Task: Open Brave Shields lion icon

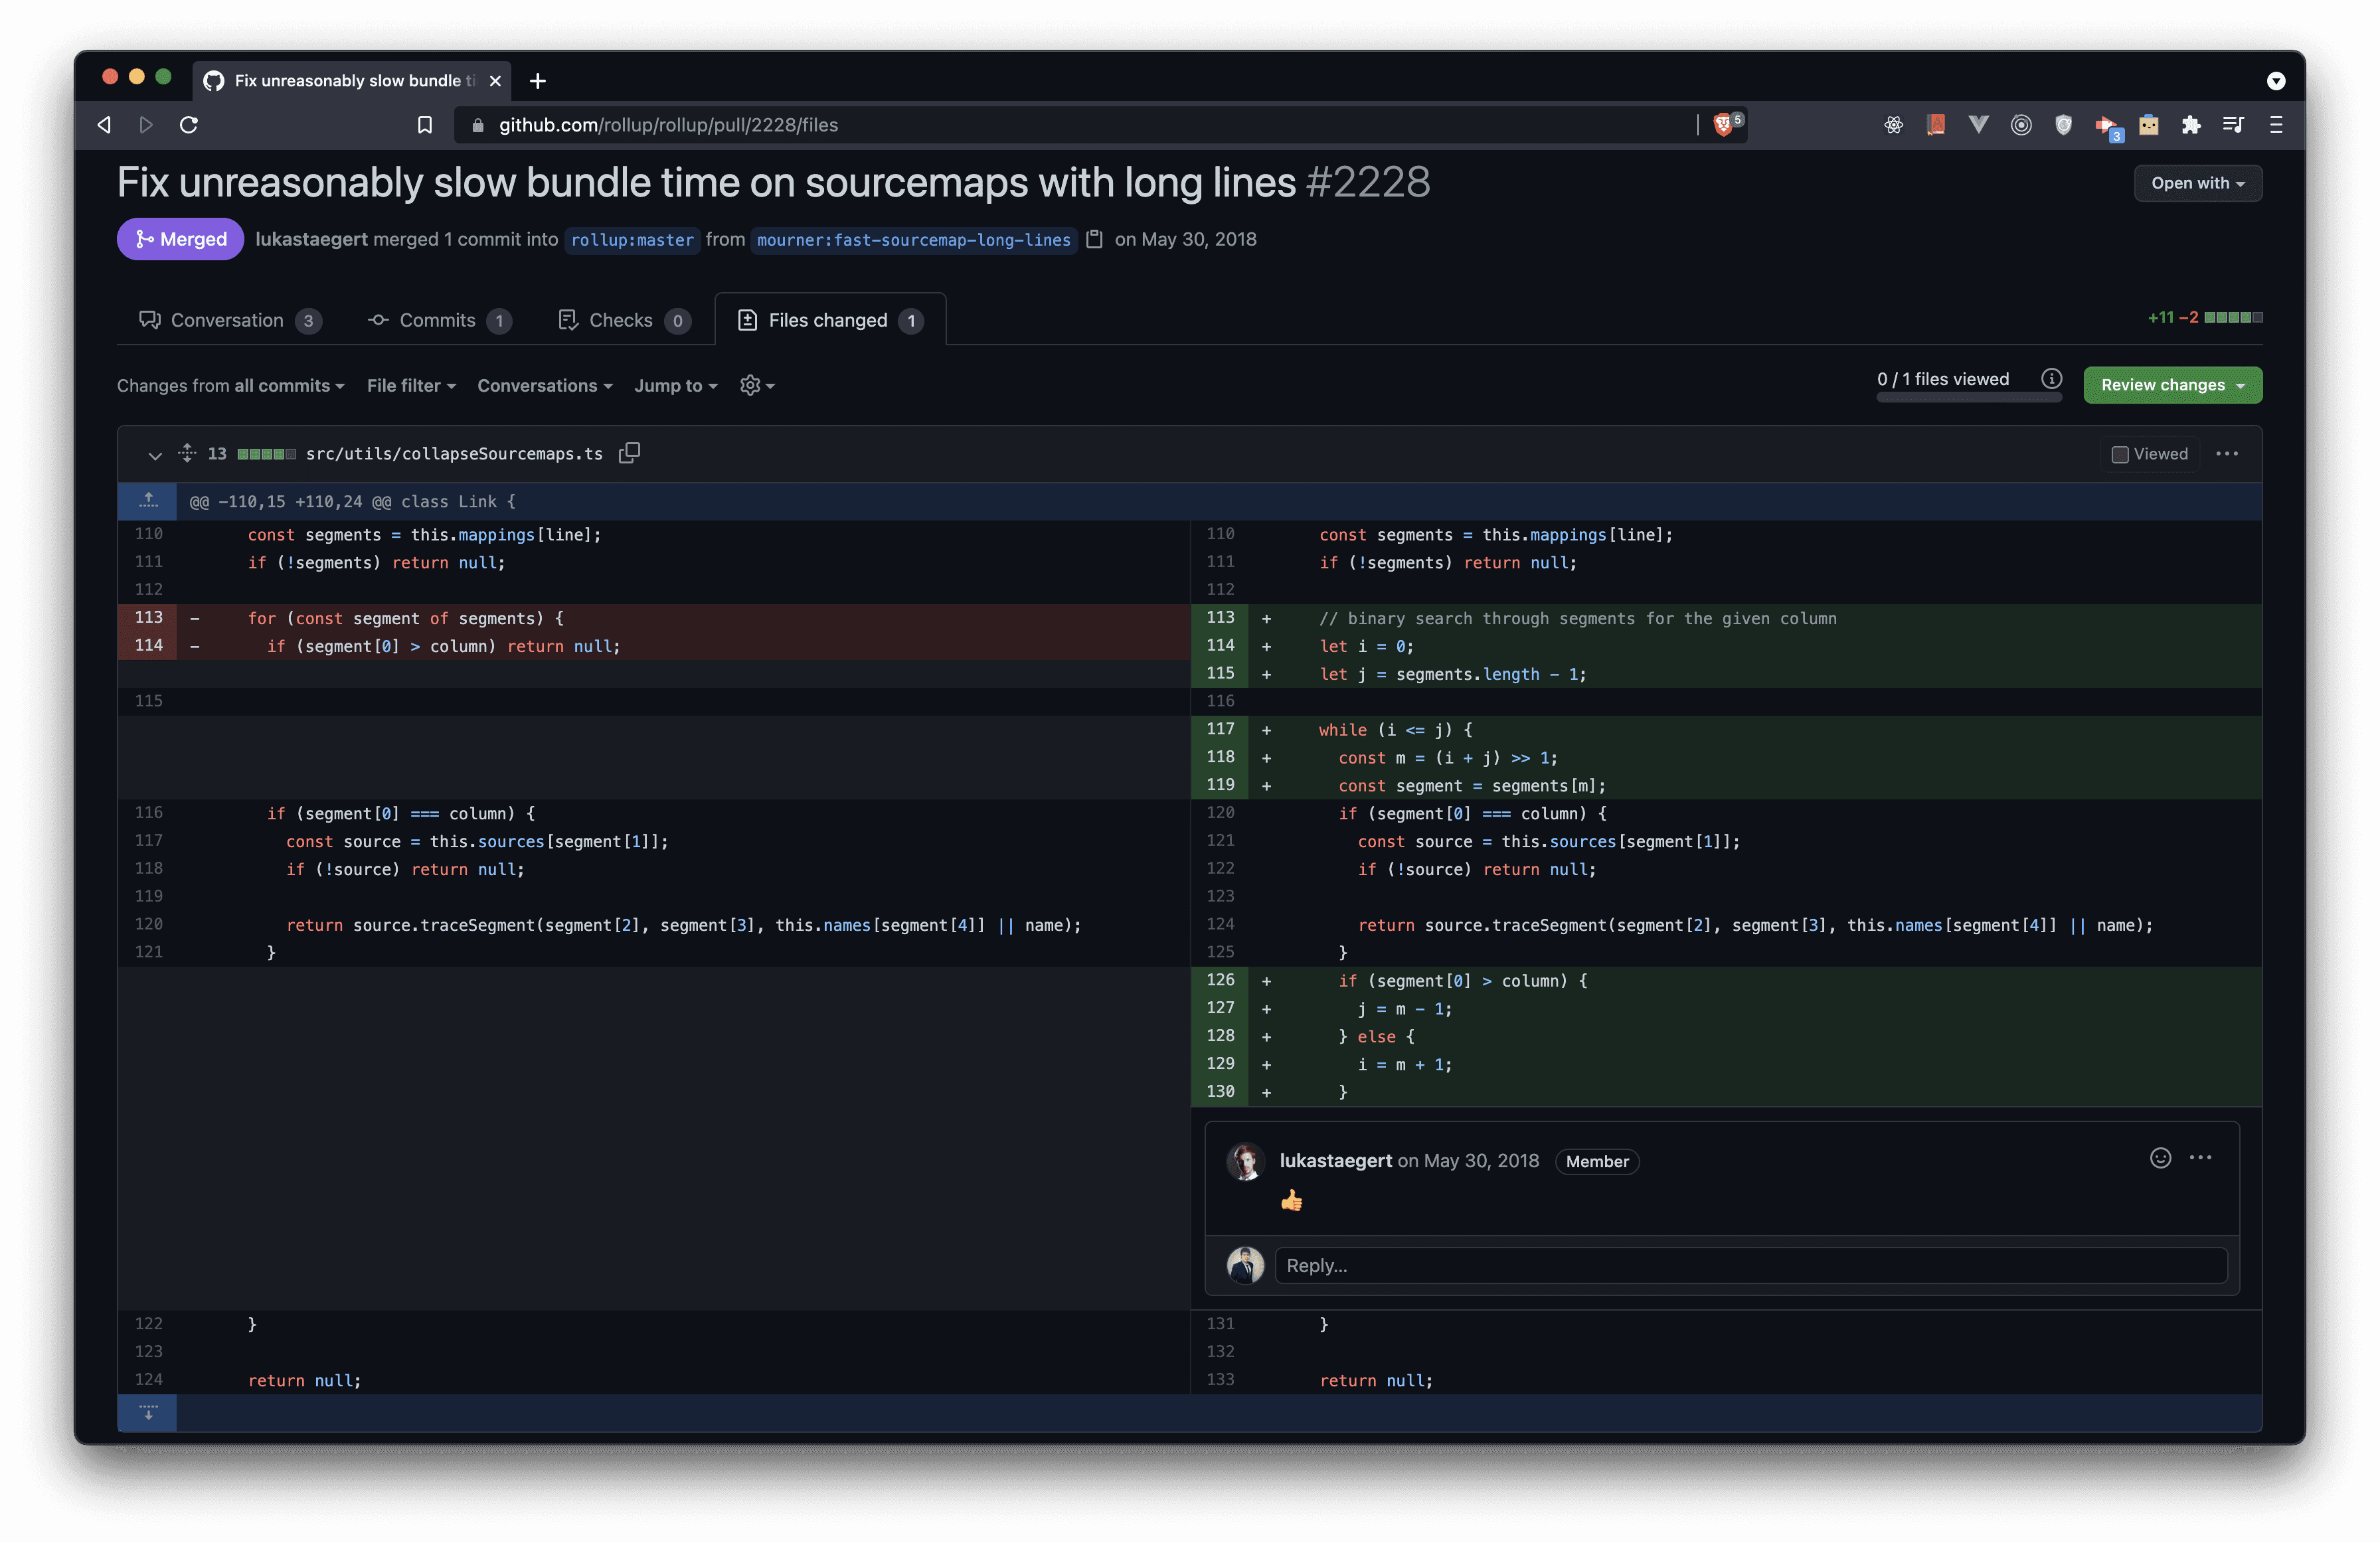Action: point(1722,125)
